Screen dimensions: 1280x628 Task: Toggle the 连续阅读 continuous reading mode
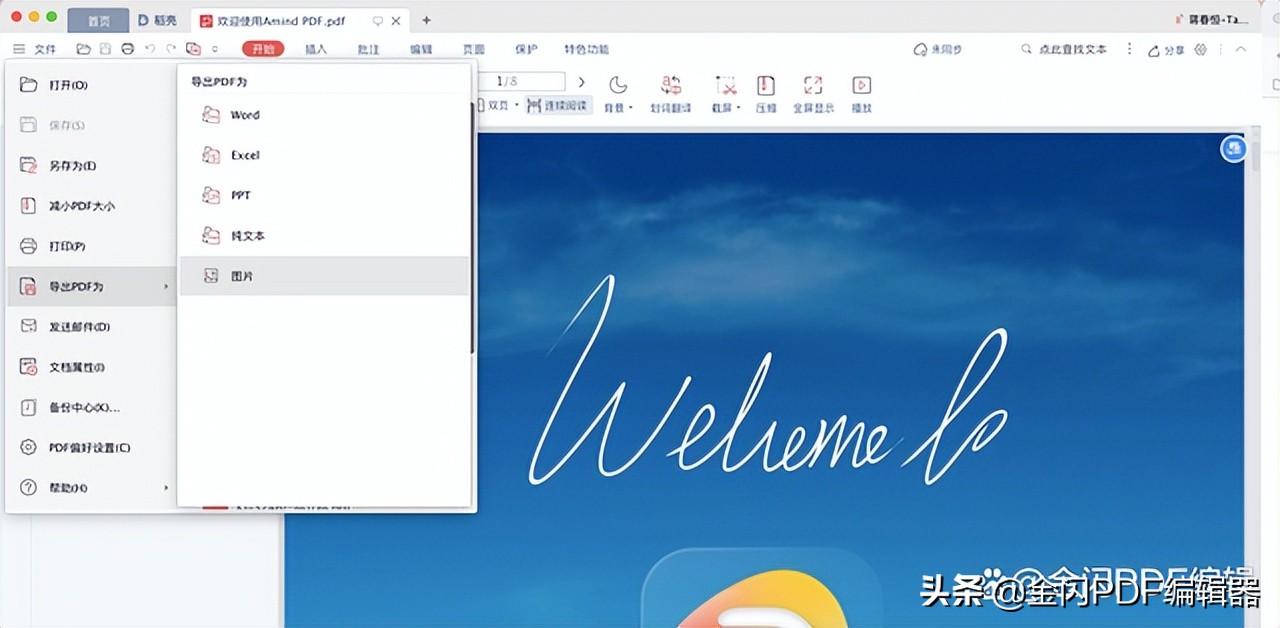click(559, 105)
